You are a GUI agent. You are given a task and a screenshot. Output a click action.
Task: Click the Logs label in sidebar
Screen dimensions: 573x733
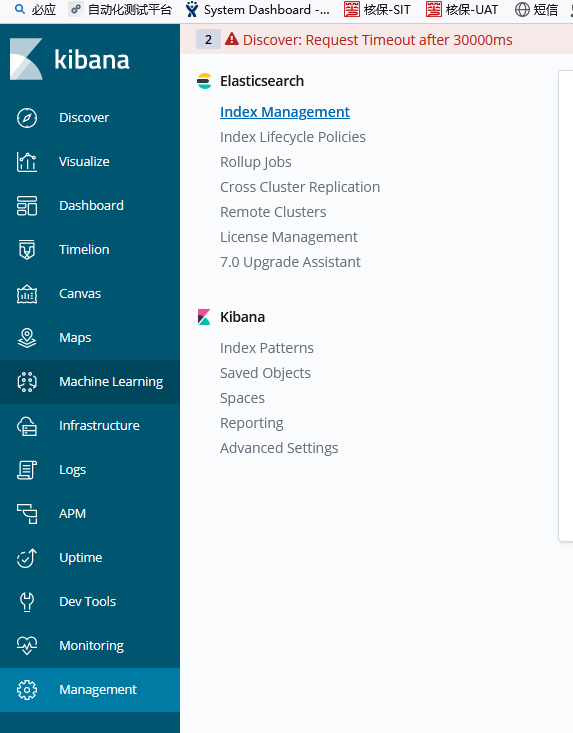point(72,470)
